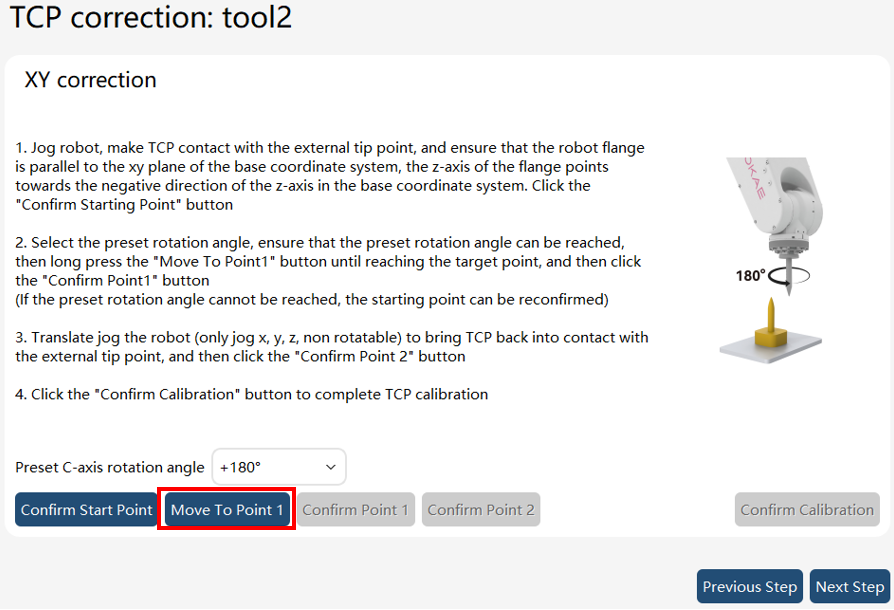
Task: Click the 'TCP correction: tool2' title
Action: (x=151, y=17)
